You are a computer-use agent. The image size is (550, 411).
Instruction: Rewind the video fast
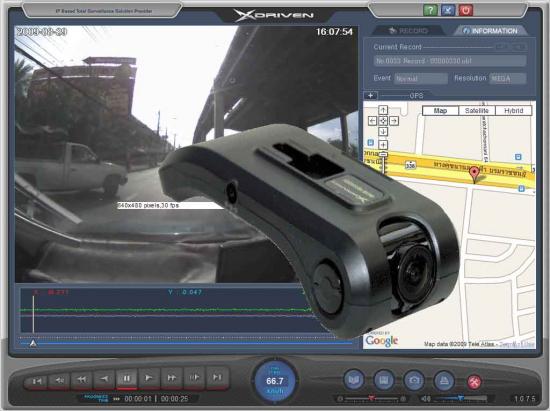click(81, 379)
